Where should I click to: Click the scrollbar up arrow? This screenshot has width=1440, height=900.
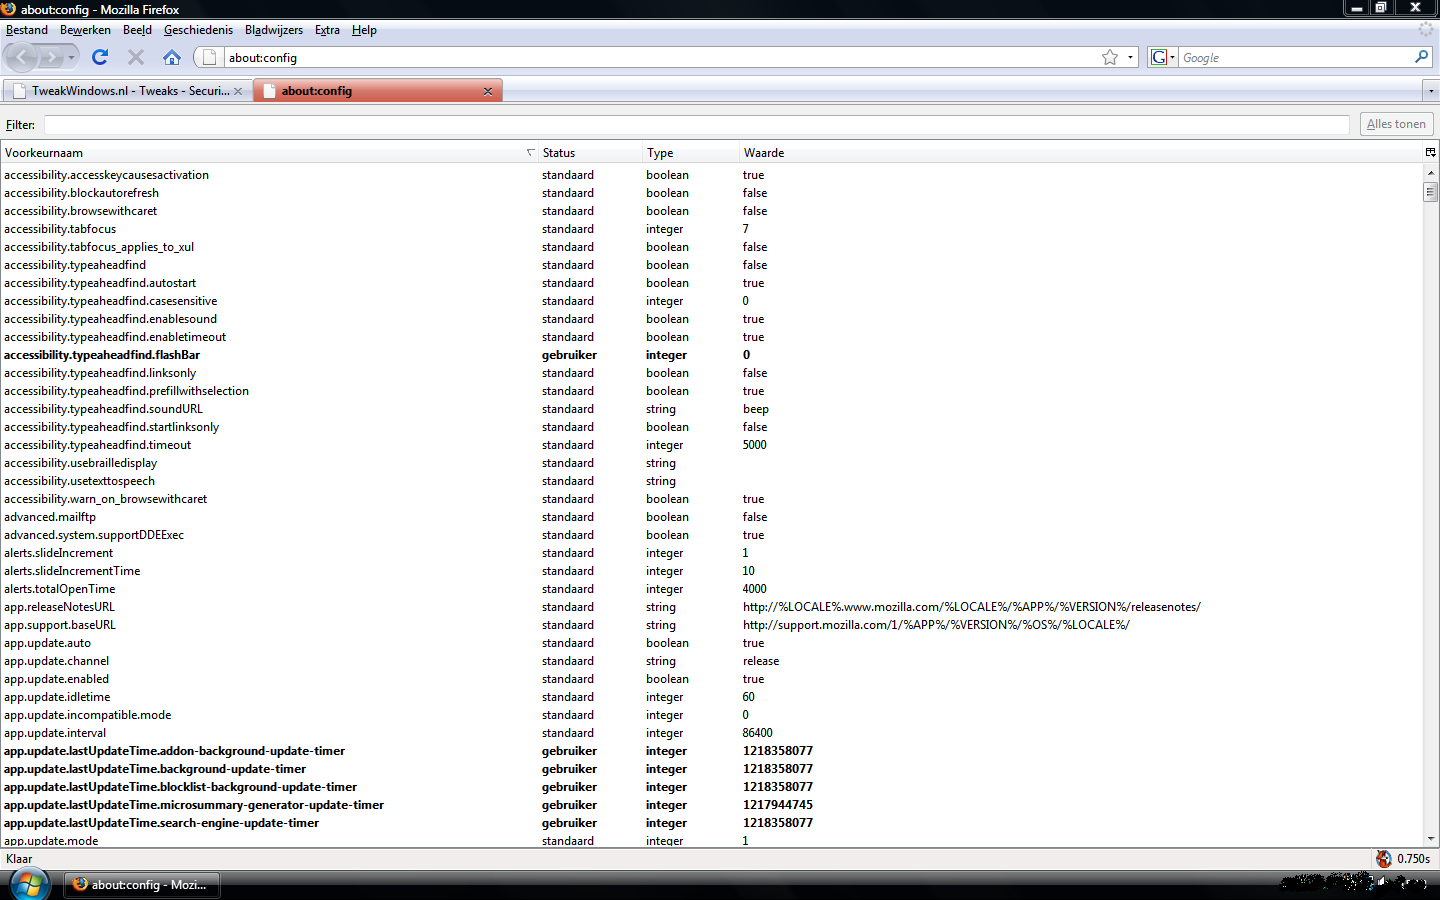pos(1431,173)
